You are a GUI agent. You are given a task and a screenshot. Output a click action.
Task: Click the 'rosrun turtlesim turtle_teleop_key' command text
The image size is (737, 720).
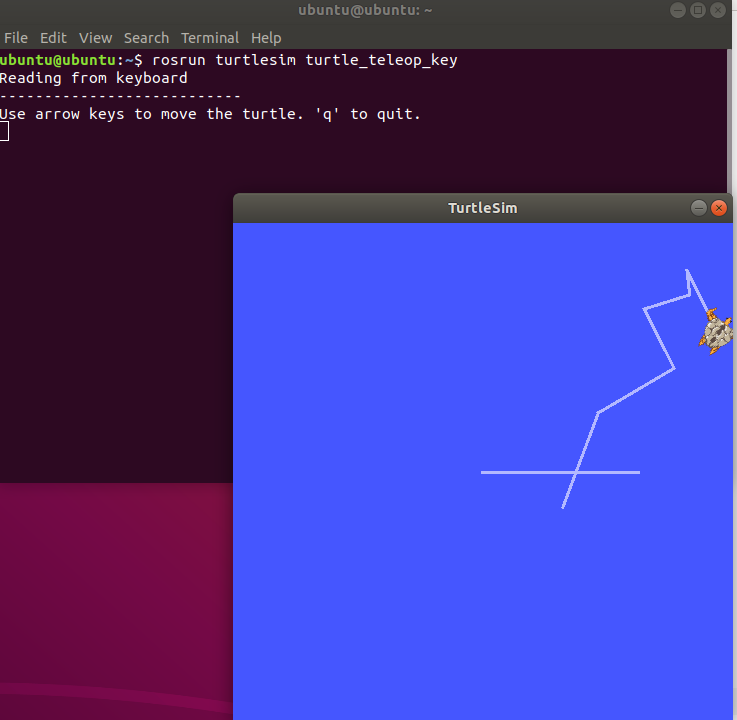click(x=305, y=60)
